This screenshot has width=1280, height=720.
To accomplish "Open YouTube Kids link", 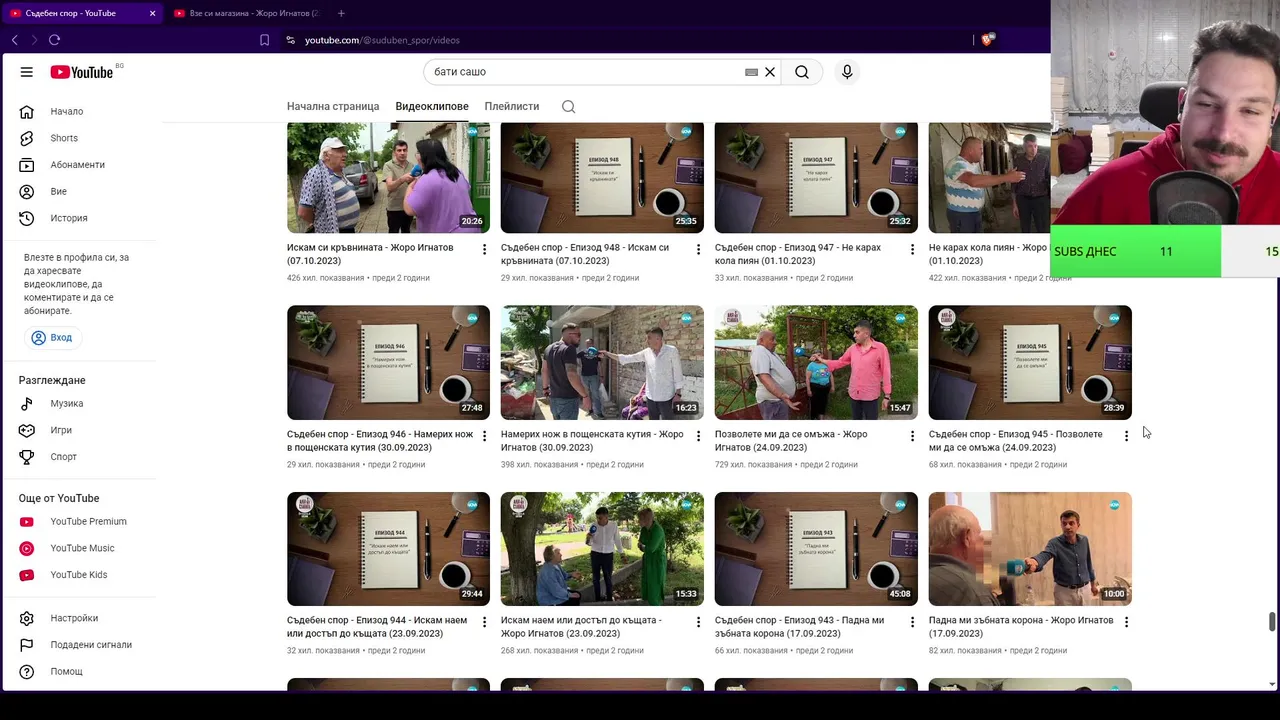I will point(80,575).
